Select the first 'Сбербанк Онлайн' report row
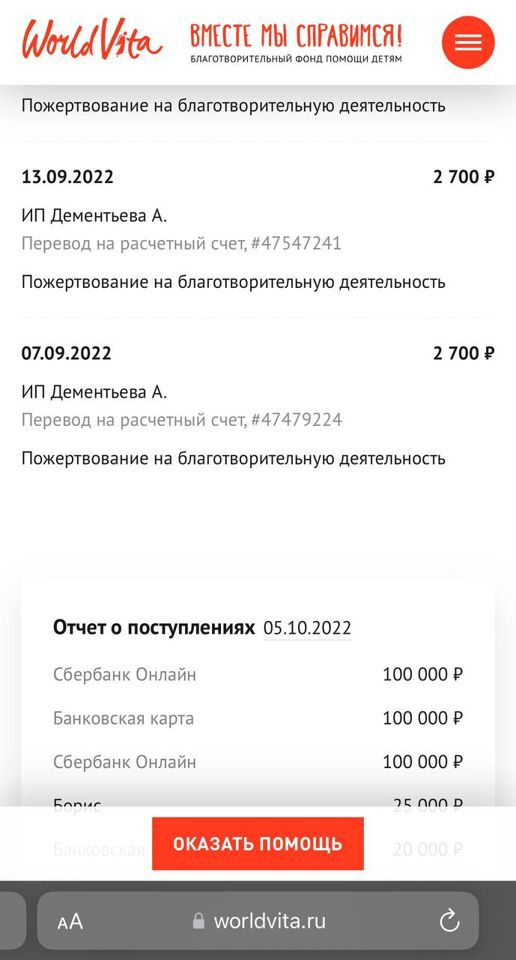This screenshot has width=516, height=960. pos(258,675)
